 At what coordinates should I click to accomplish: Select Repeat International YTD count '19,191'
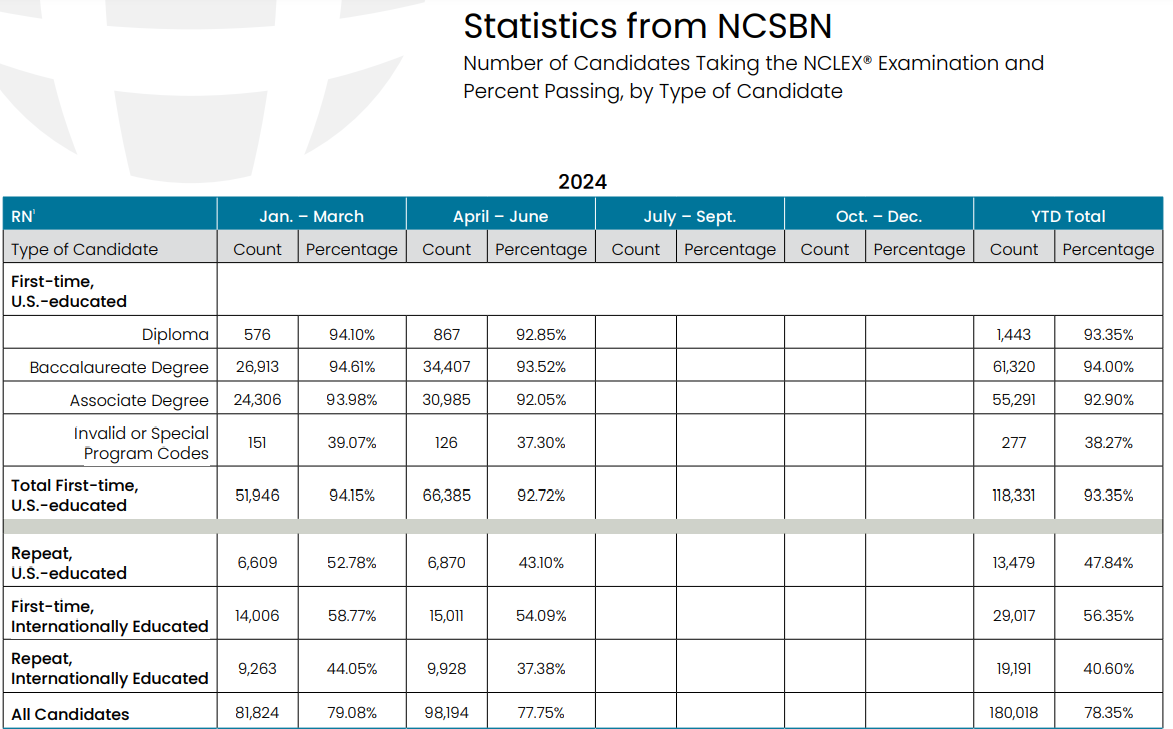click(1014, 668)
